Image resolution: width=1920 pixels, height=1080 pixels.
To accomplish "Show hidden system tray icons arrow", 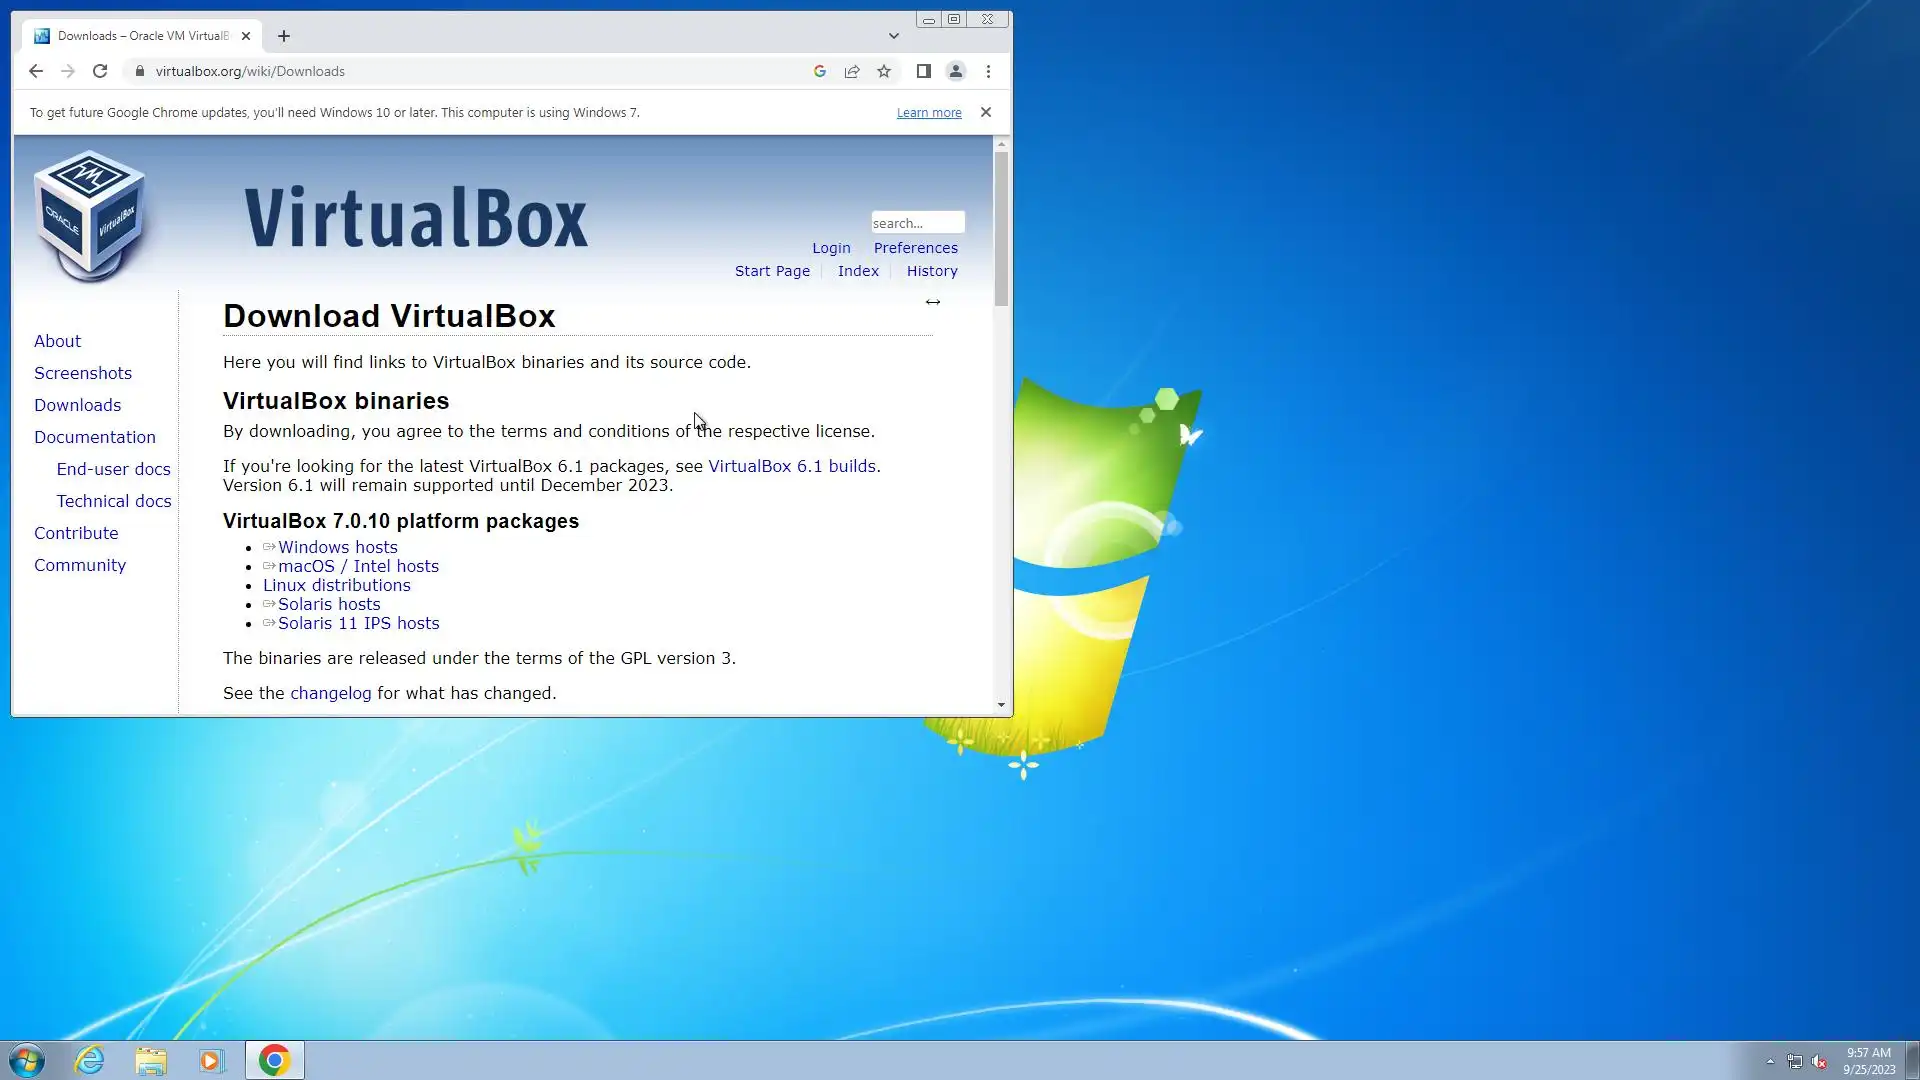I will 1770,1061.
